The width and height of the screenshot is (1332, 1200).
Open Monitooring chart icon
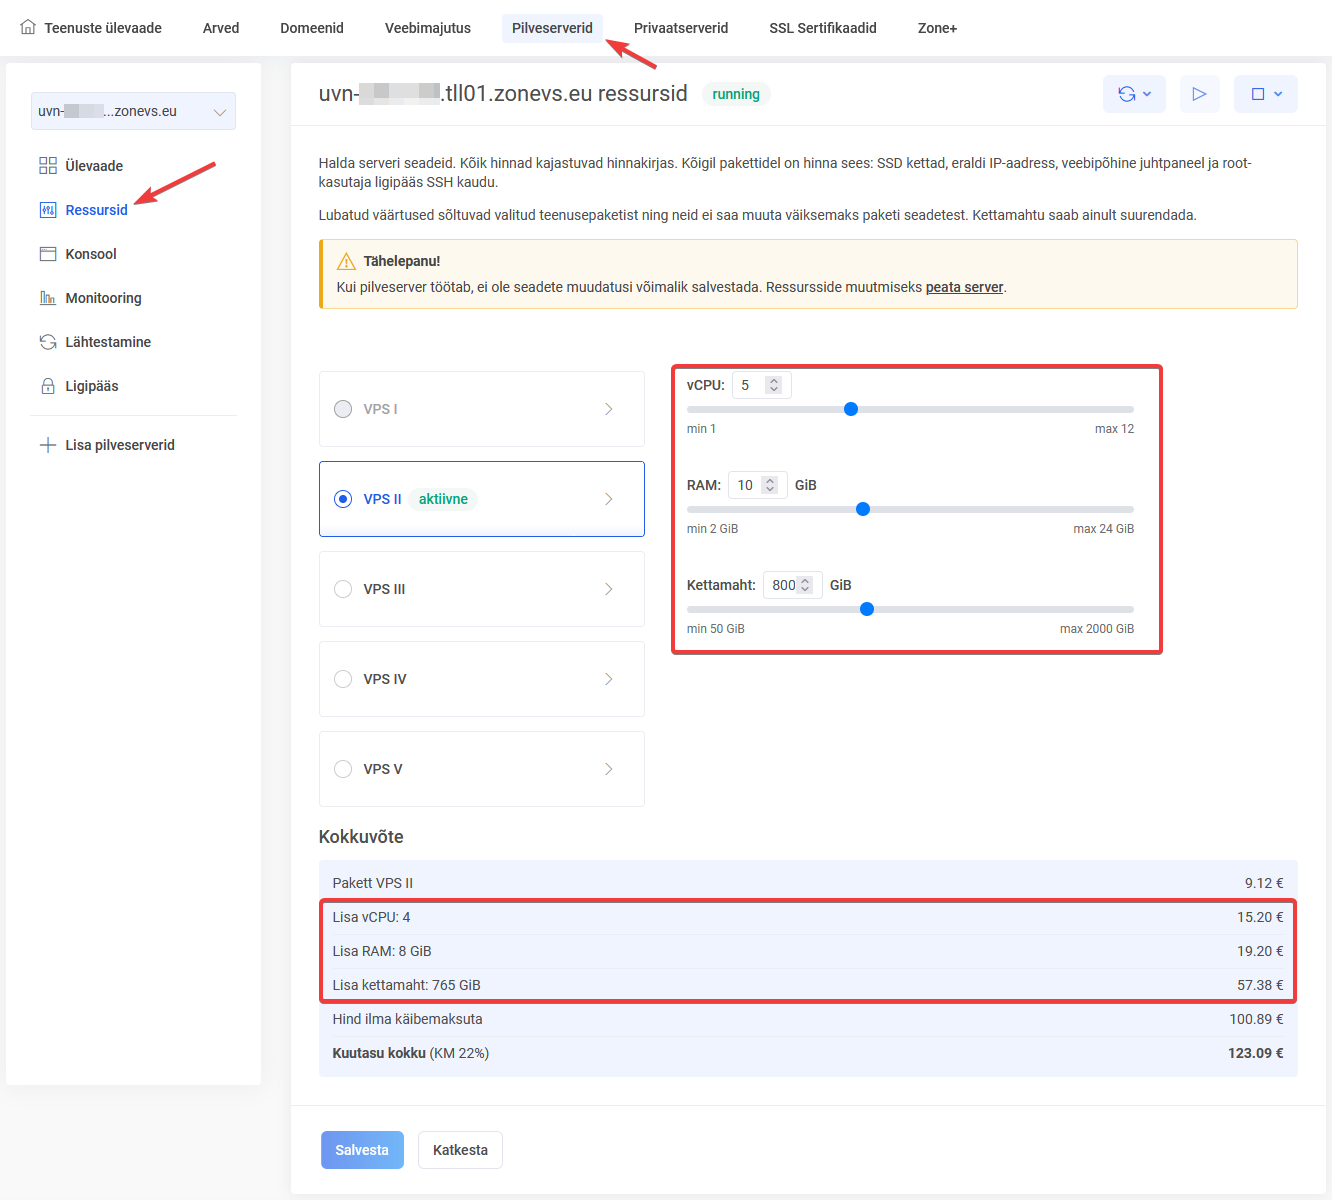(x=48, y=298)
